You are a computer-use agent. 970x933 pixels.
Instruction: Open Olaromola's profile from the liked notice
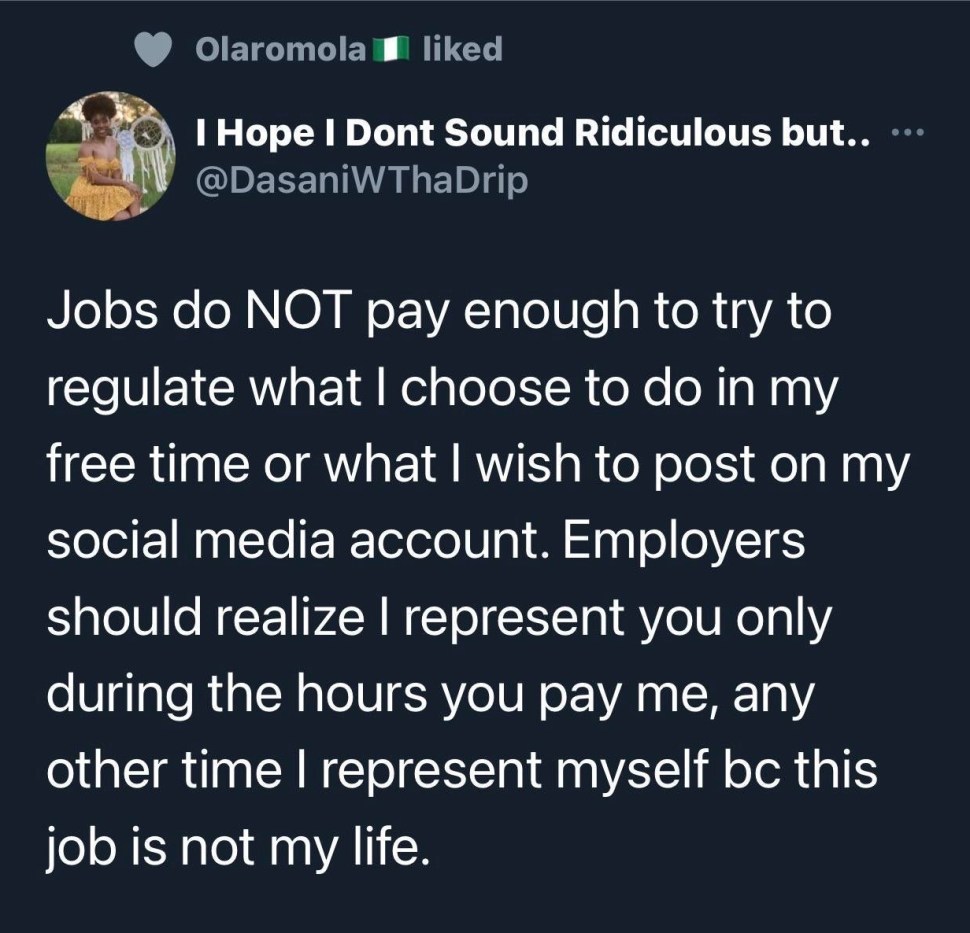point(281,49)
